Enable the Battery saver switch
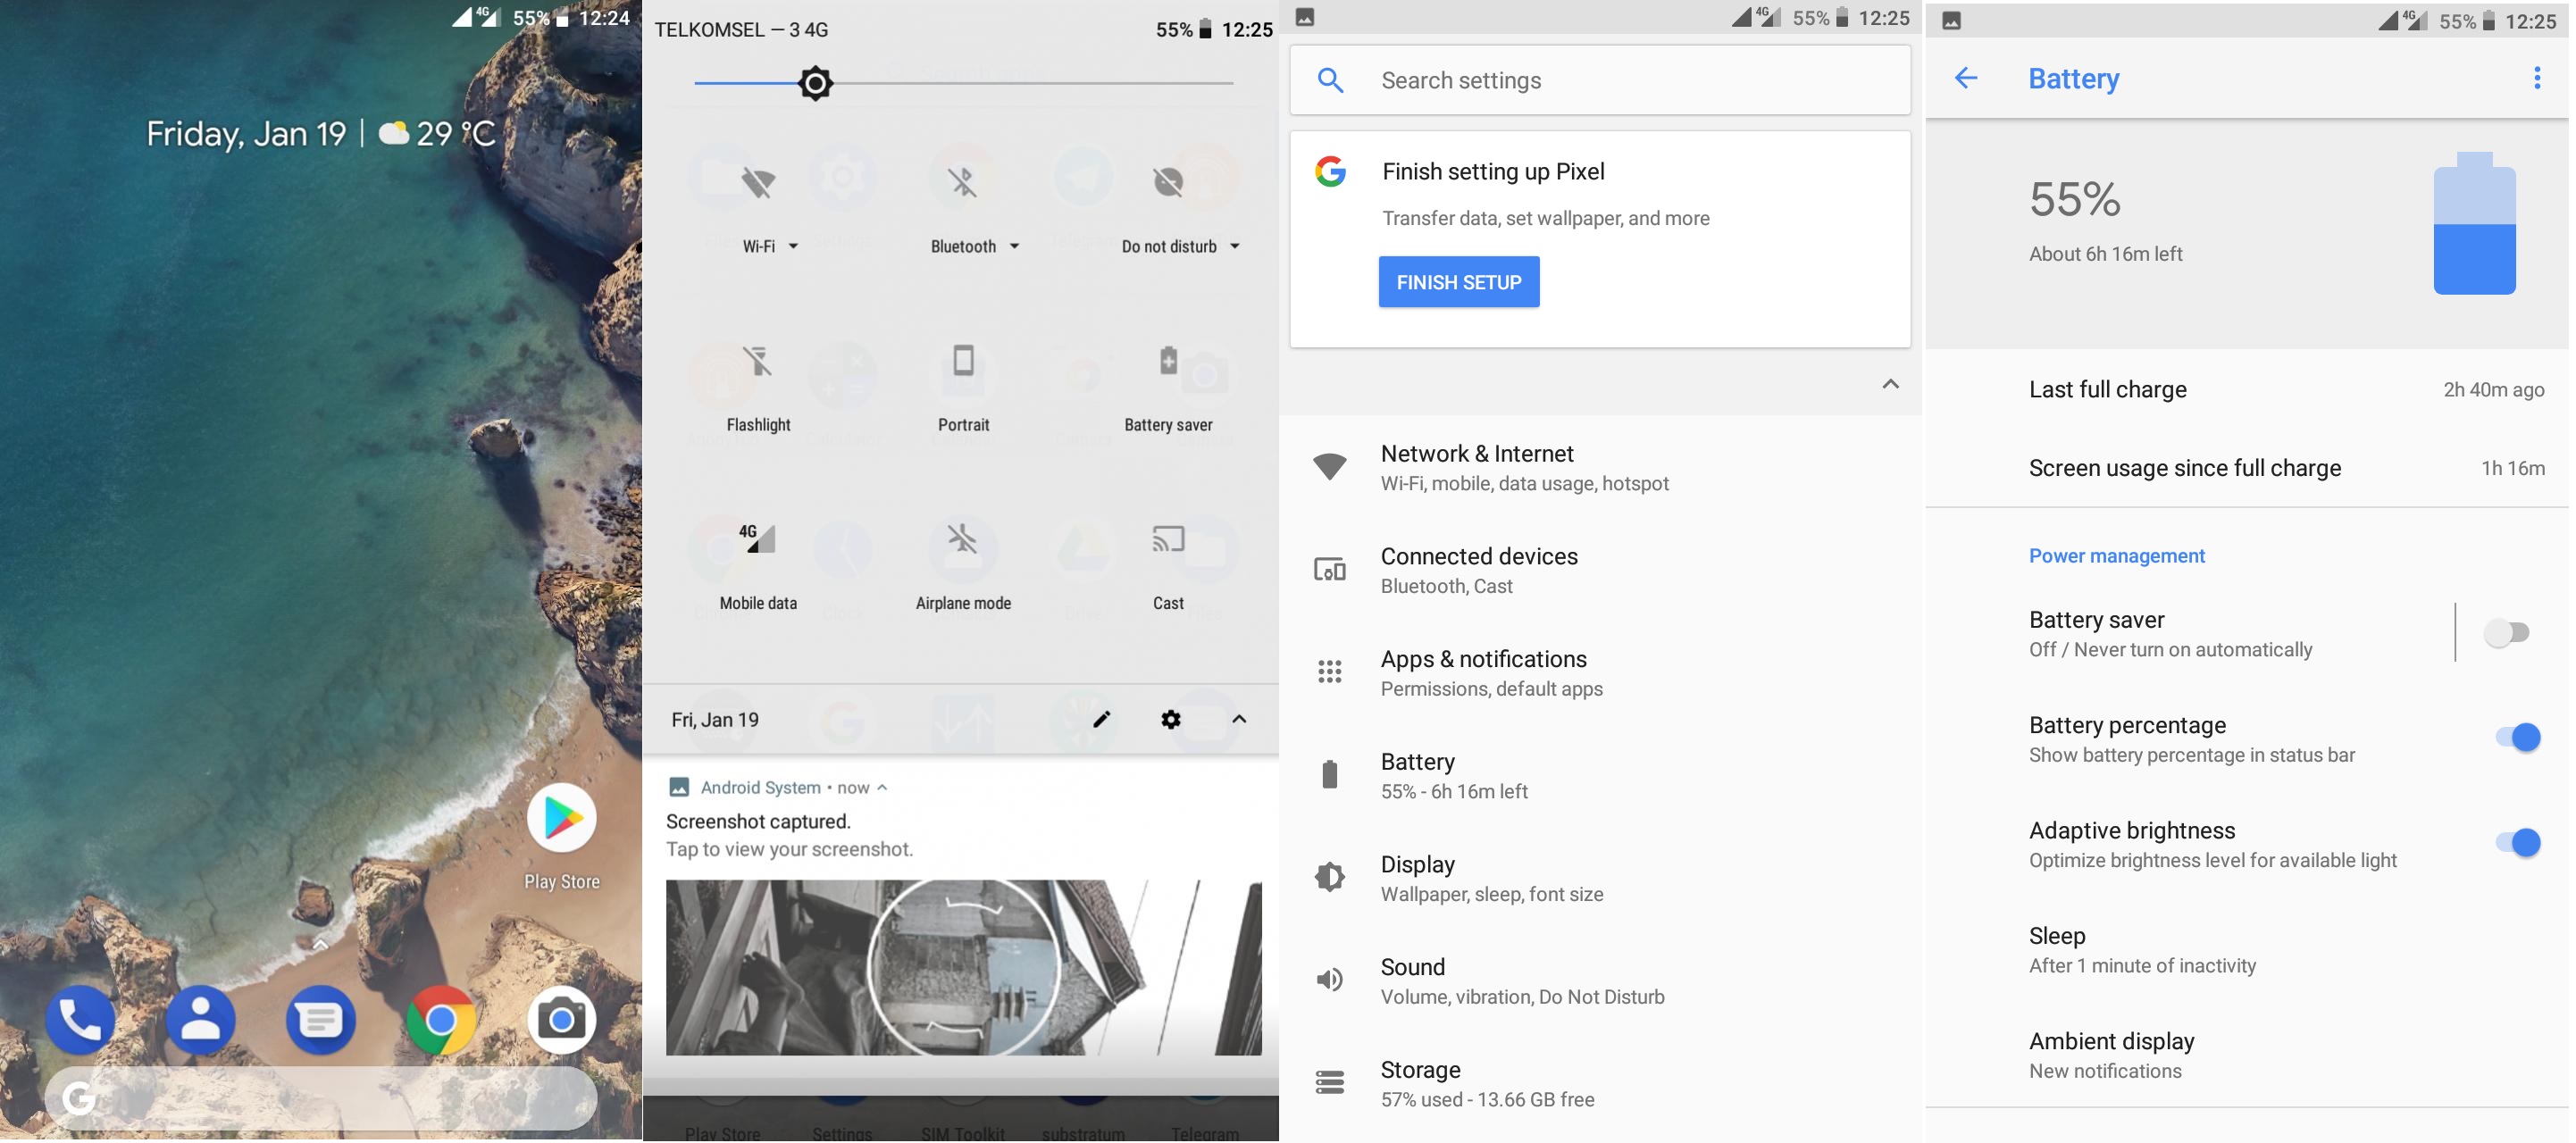 tap(2506, 633)
